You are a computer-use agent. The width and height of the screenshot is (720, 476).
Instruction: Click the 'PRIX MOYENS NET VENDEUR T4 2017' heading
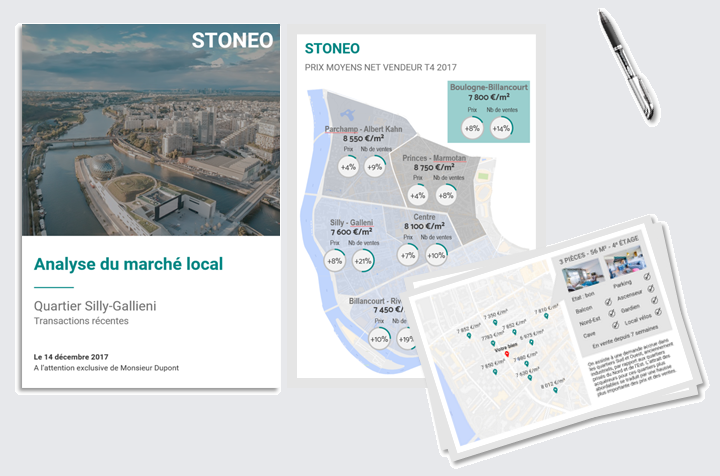(381, 67)
